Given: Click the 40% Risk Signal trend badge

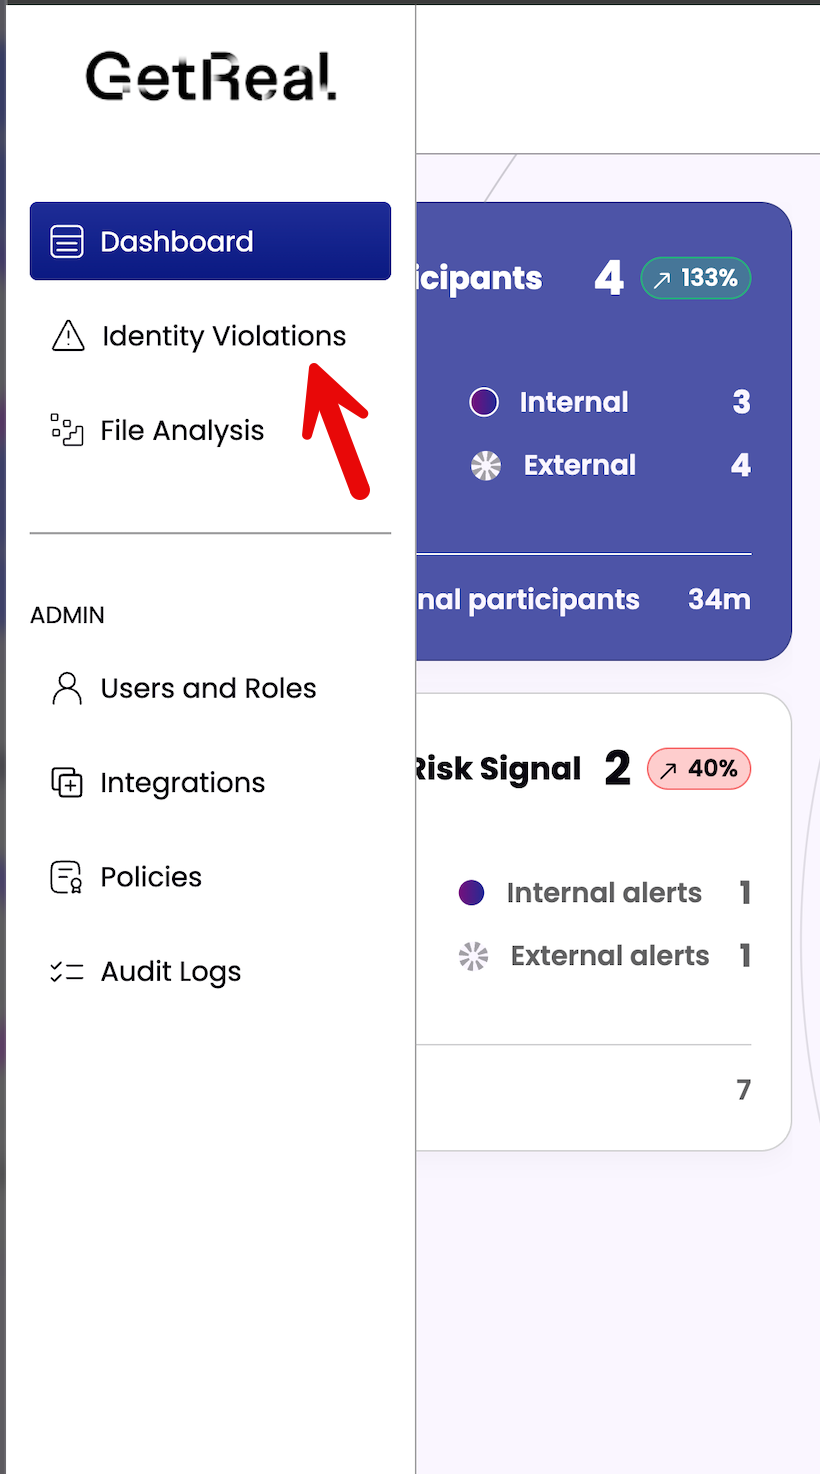Looking at the screenshot, I should click(699, 768).
